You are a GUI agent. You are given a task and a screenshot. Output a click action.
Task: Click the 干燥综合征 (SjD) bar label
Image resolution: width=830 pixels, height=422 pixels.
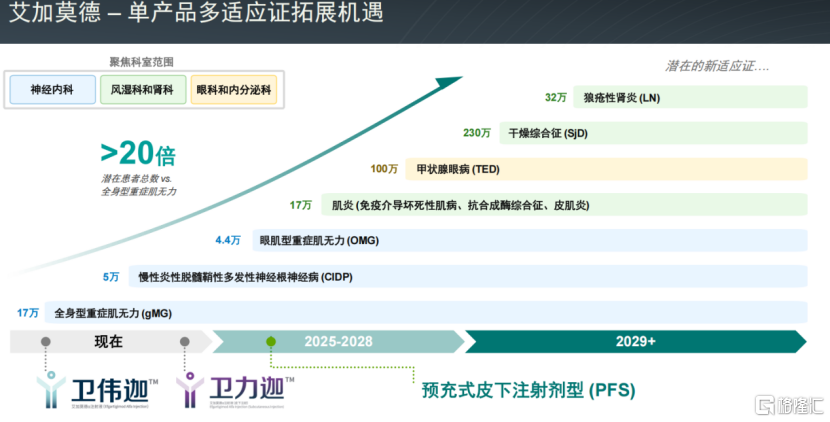(548, 133)
